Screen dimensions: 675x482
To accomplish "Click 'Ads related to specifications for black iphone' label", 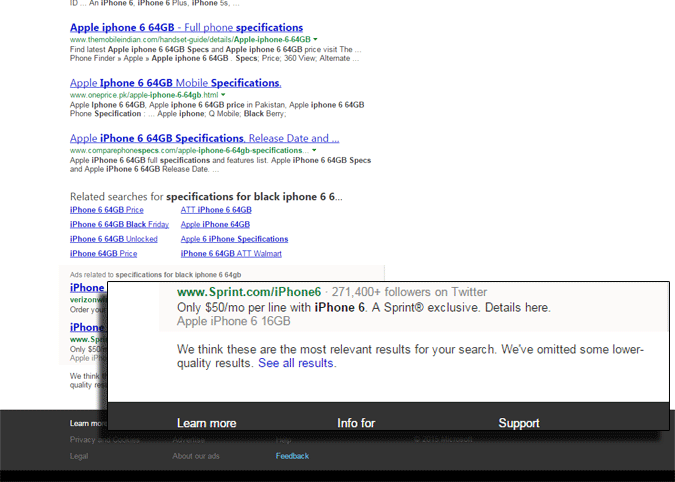I will tap(155, 275).
